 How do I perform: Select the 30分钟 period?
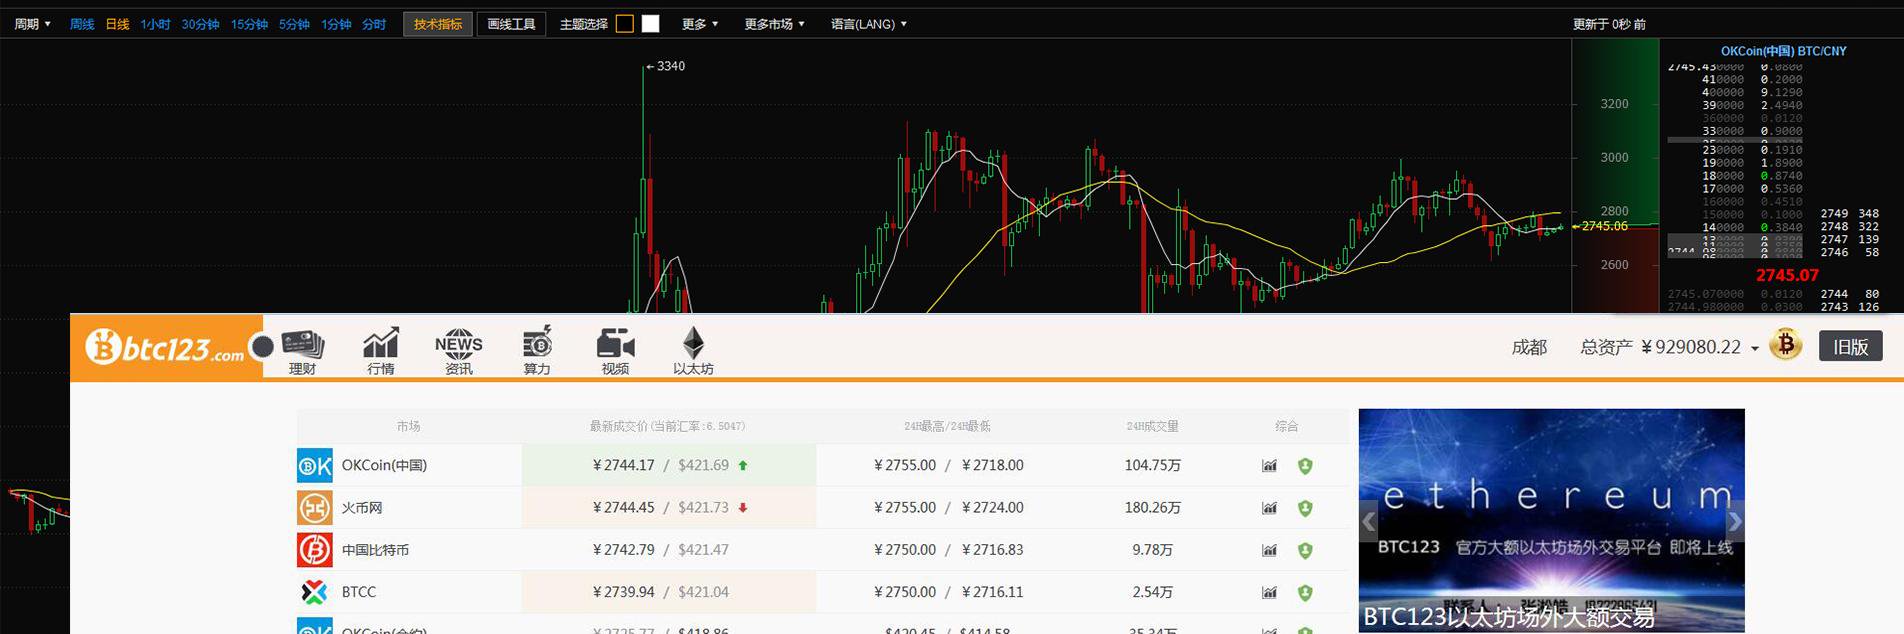(200, 24)
